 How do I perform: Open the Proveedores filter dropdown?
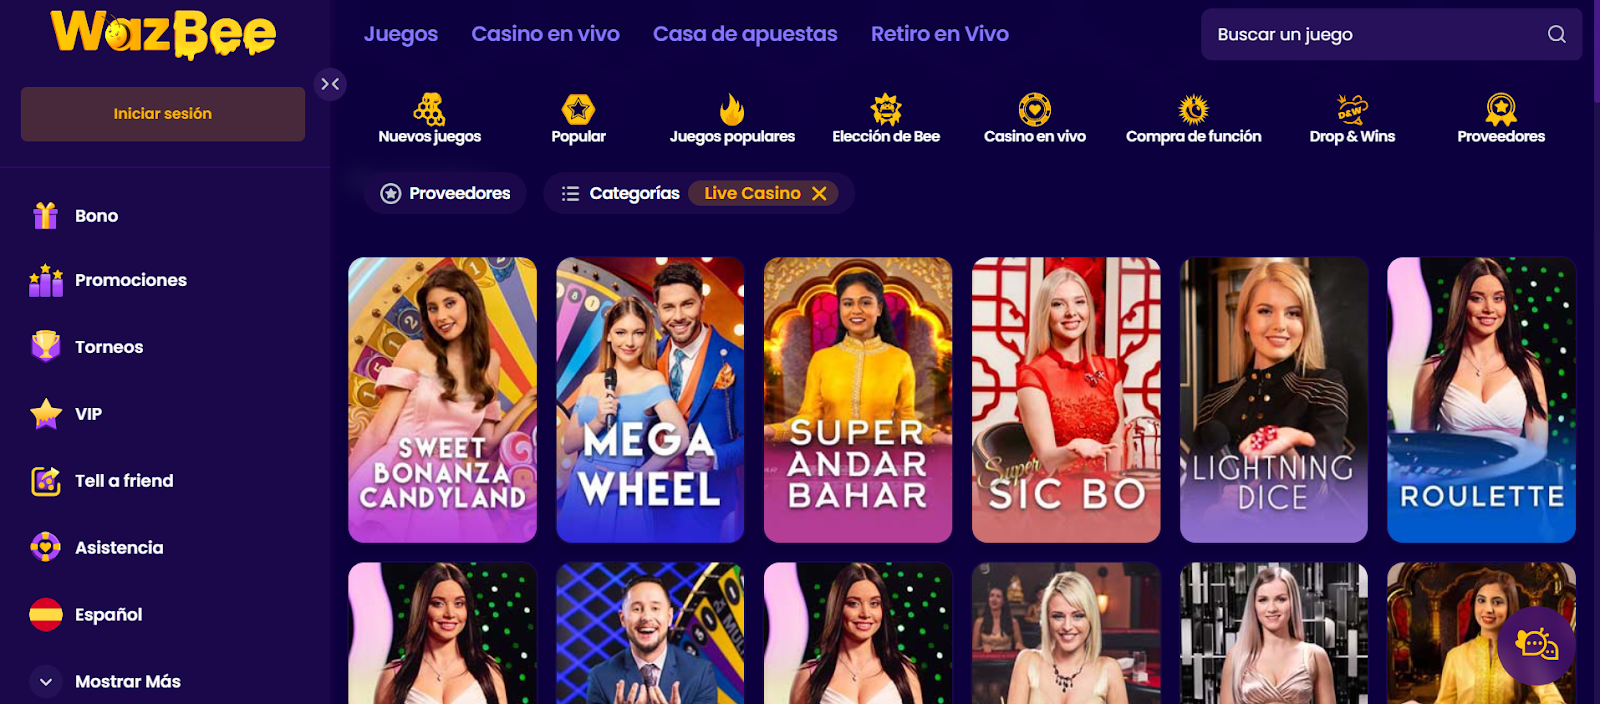445,193
